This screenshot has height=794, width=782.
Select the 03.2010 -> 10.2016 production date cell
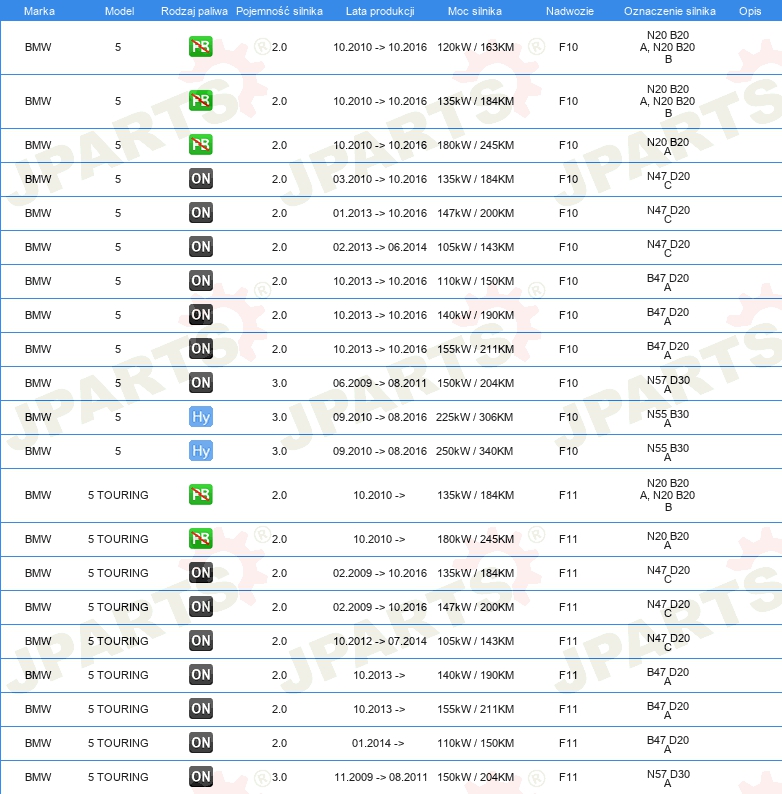point(380,179)
